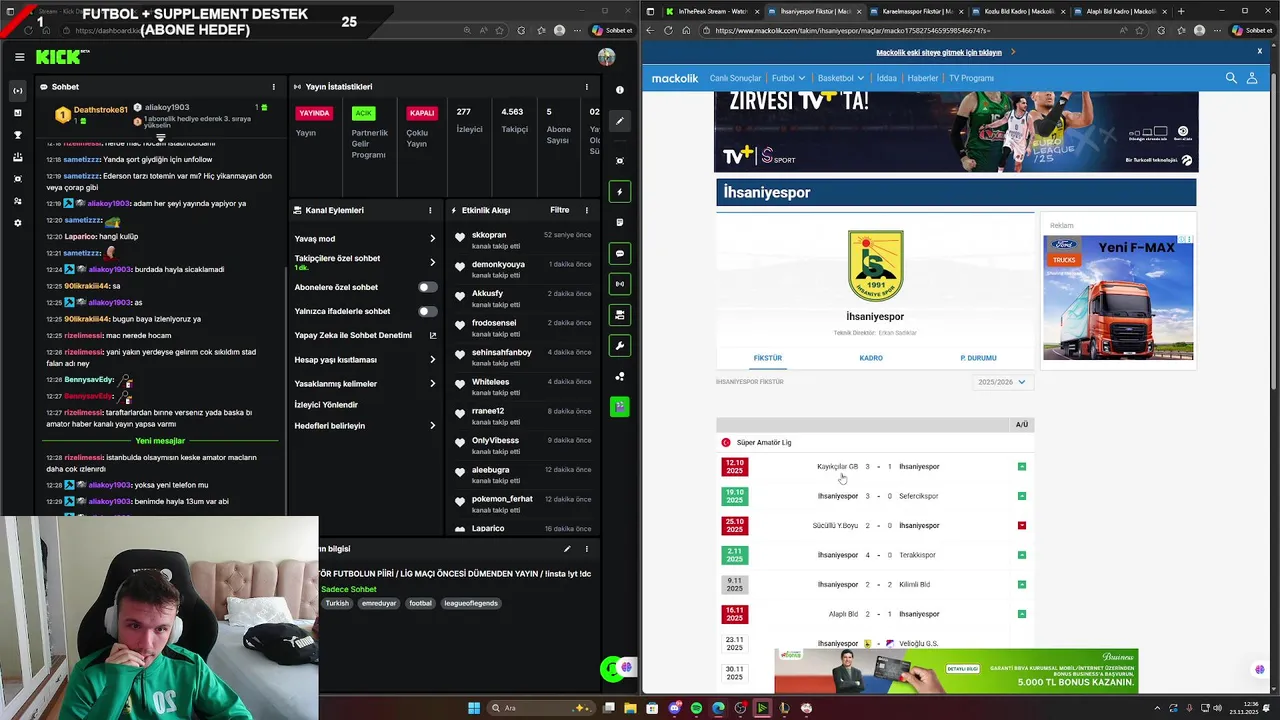
Task: Switch to InThePeak Stream browser tab
Action: [x=712, y=11]
